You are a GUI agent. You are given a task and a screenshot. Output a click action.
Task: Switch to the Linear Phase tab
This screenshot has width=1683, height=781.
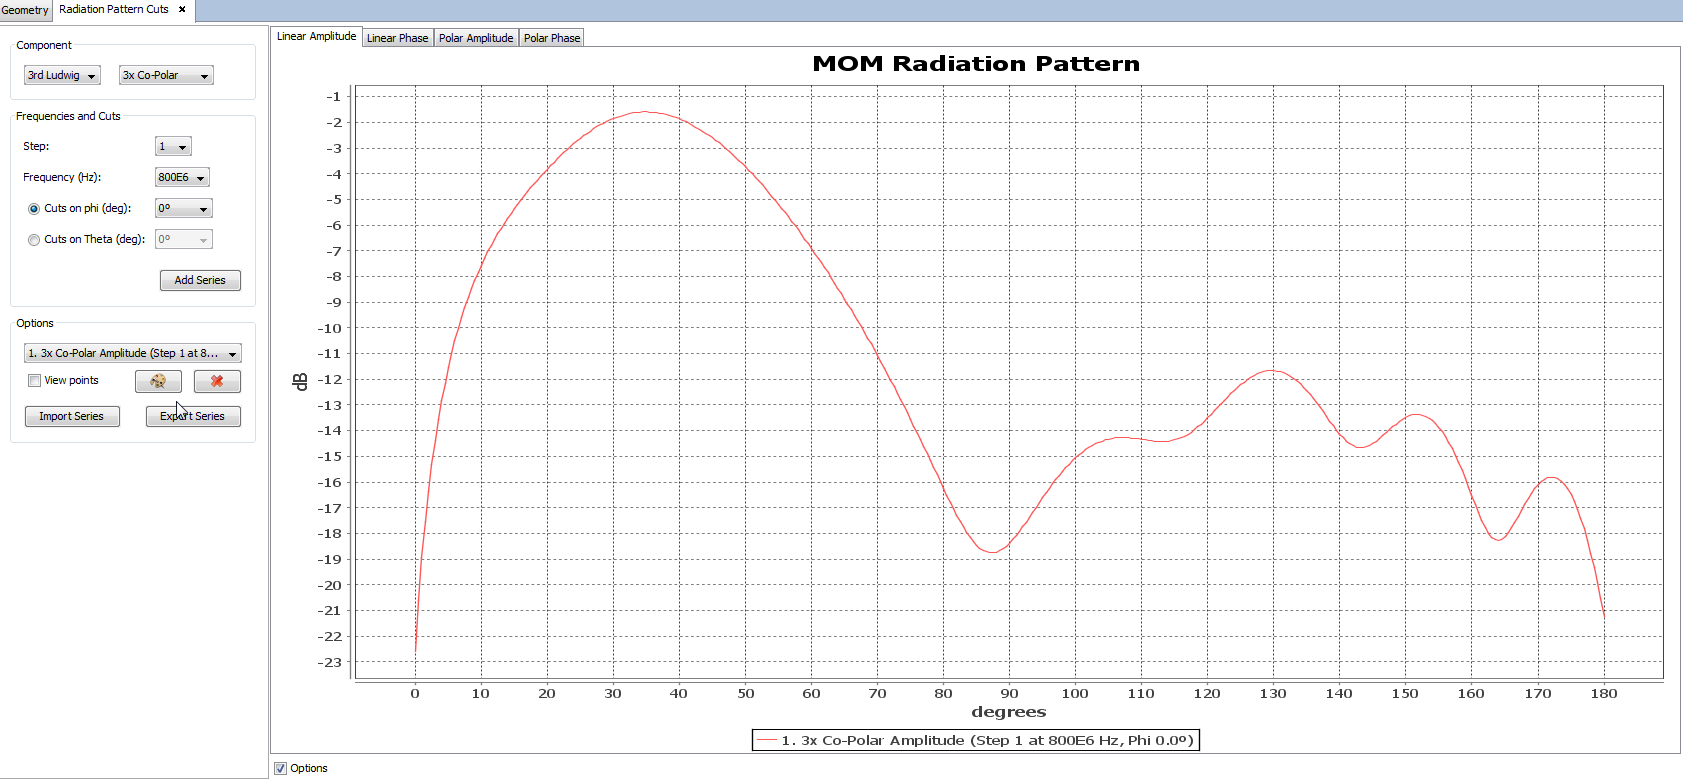(x=397, y=38)
